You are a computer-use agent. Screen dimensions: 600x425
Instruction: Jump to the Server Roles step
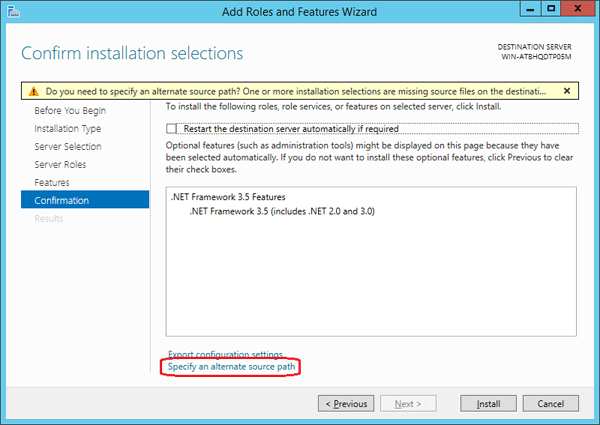click(60, 165)
